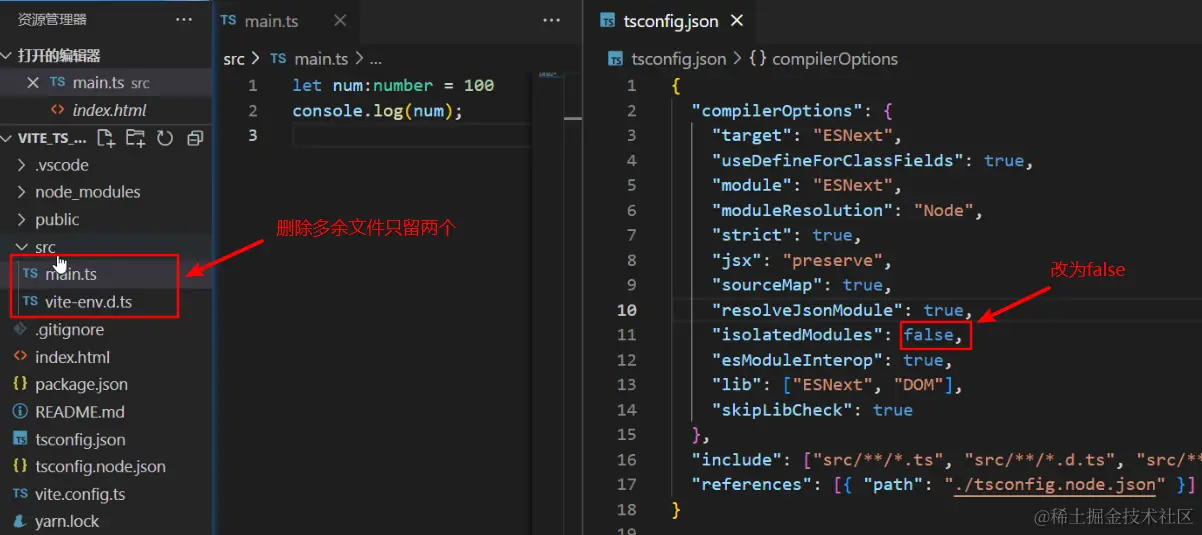Click main.ts breadcrumb in editor
The height and width of the screenshot is (535, 1202).
point(319,59)
